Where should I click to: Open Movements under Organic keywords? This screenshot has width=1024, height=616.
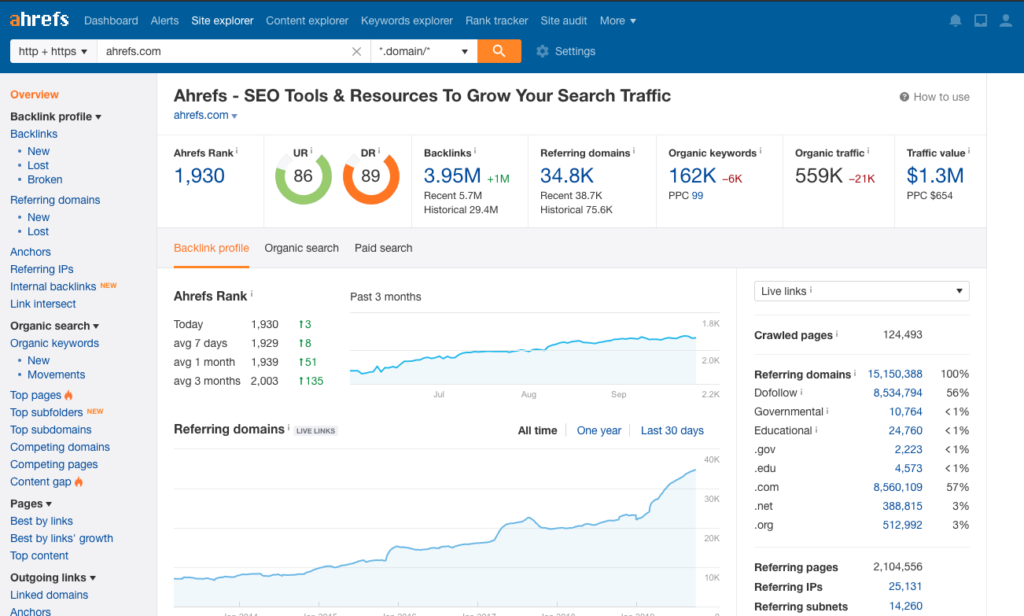[56, 375]
